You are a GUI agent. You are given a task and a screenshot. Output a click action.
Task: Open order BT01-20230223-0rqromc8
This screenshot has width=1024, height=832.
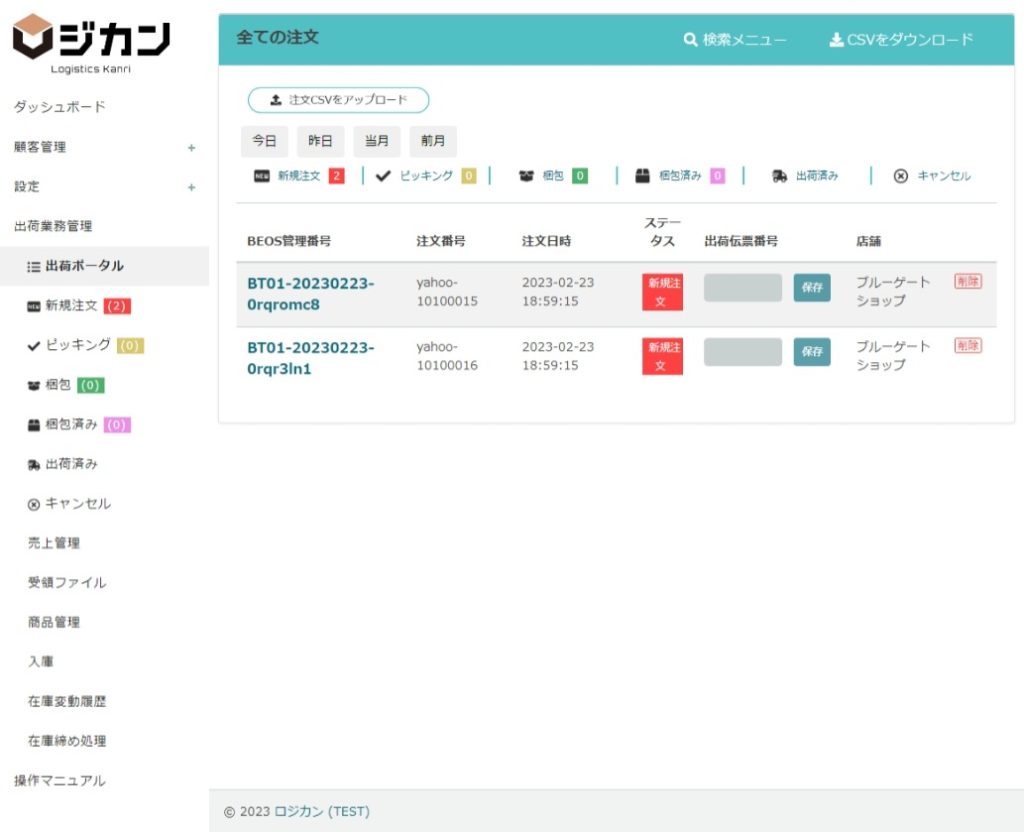tap(311, 293)
